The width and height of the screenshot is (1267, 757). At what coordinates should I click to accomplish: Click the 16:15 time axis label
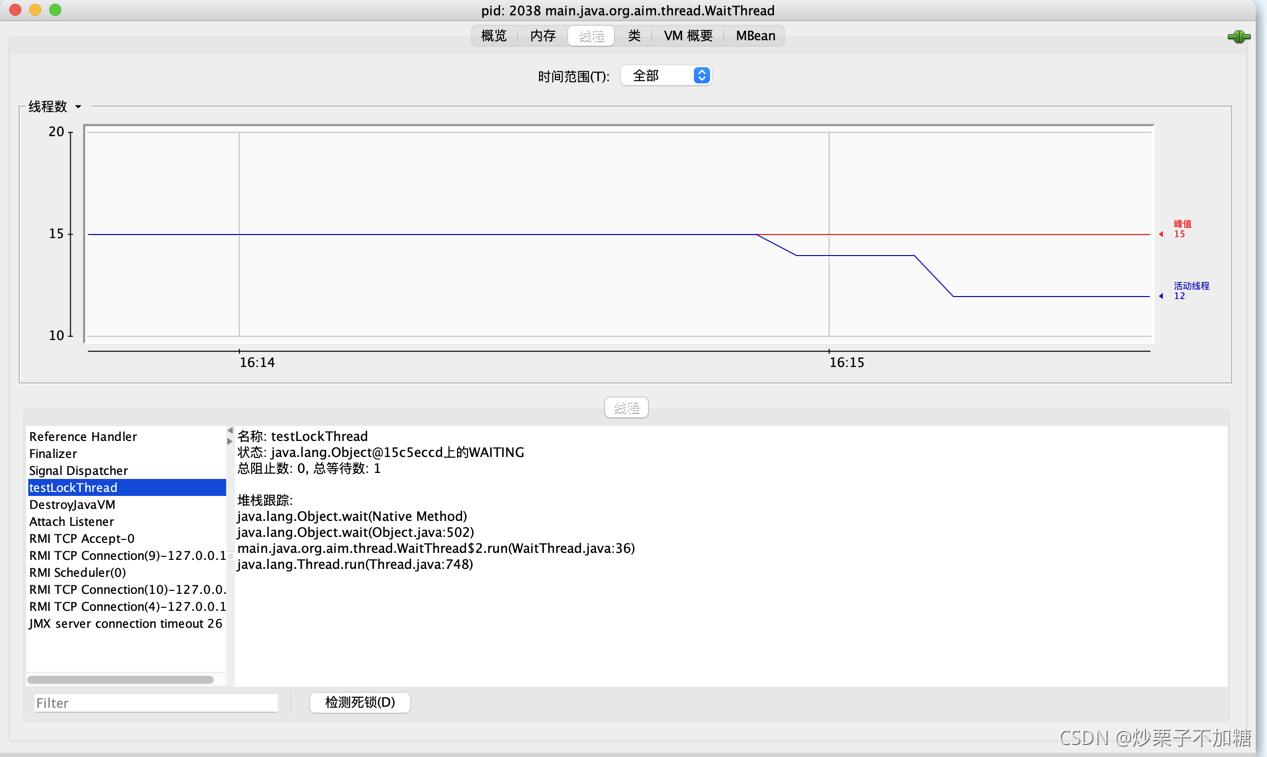846,363
